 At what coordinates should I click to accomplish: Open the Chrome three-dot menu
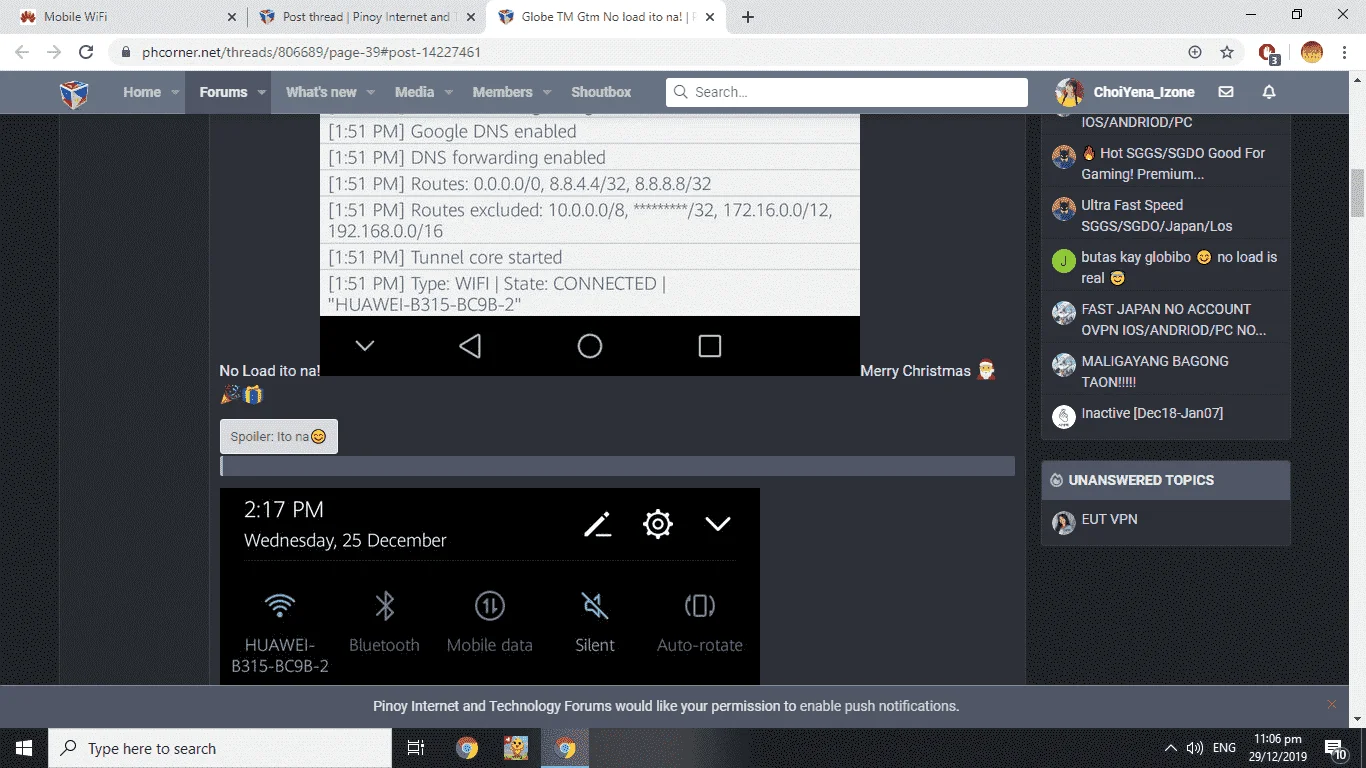1345,52
